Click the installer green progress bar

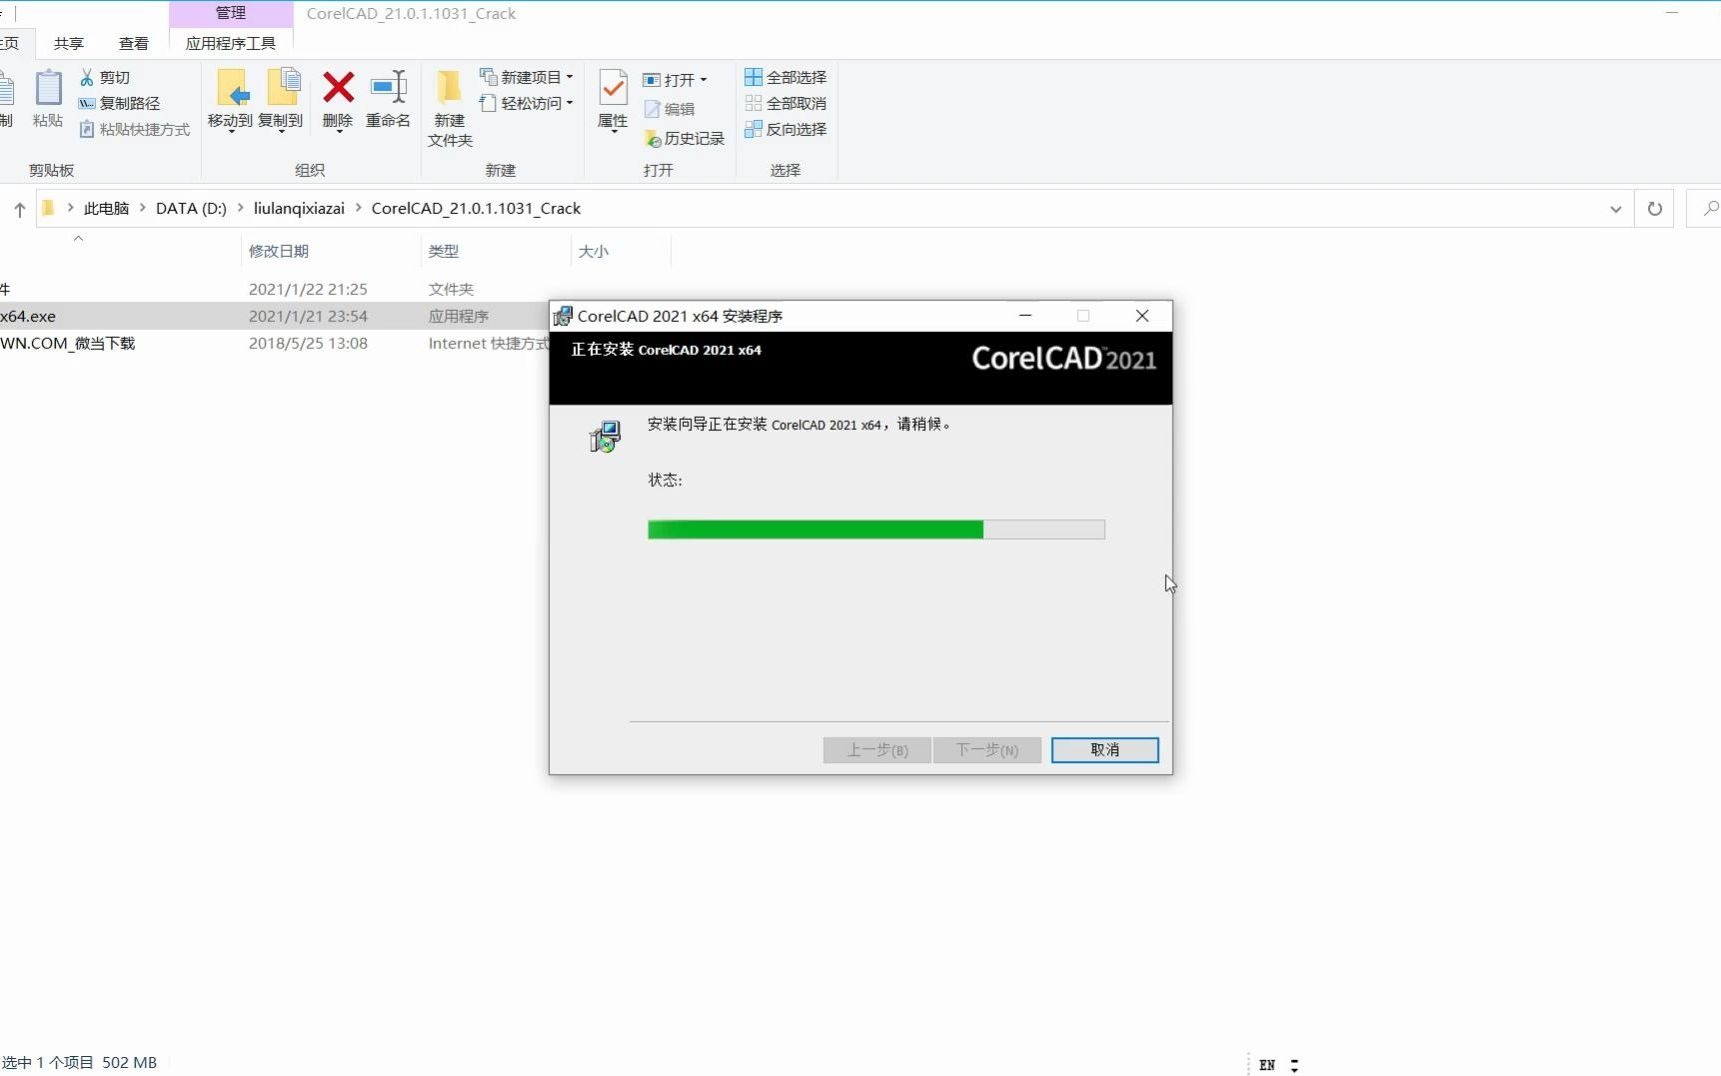876,529
